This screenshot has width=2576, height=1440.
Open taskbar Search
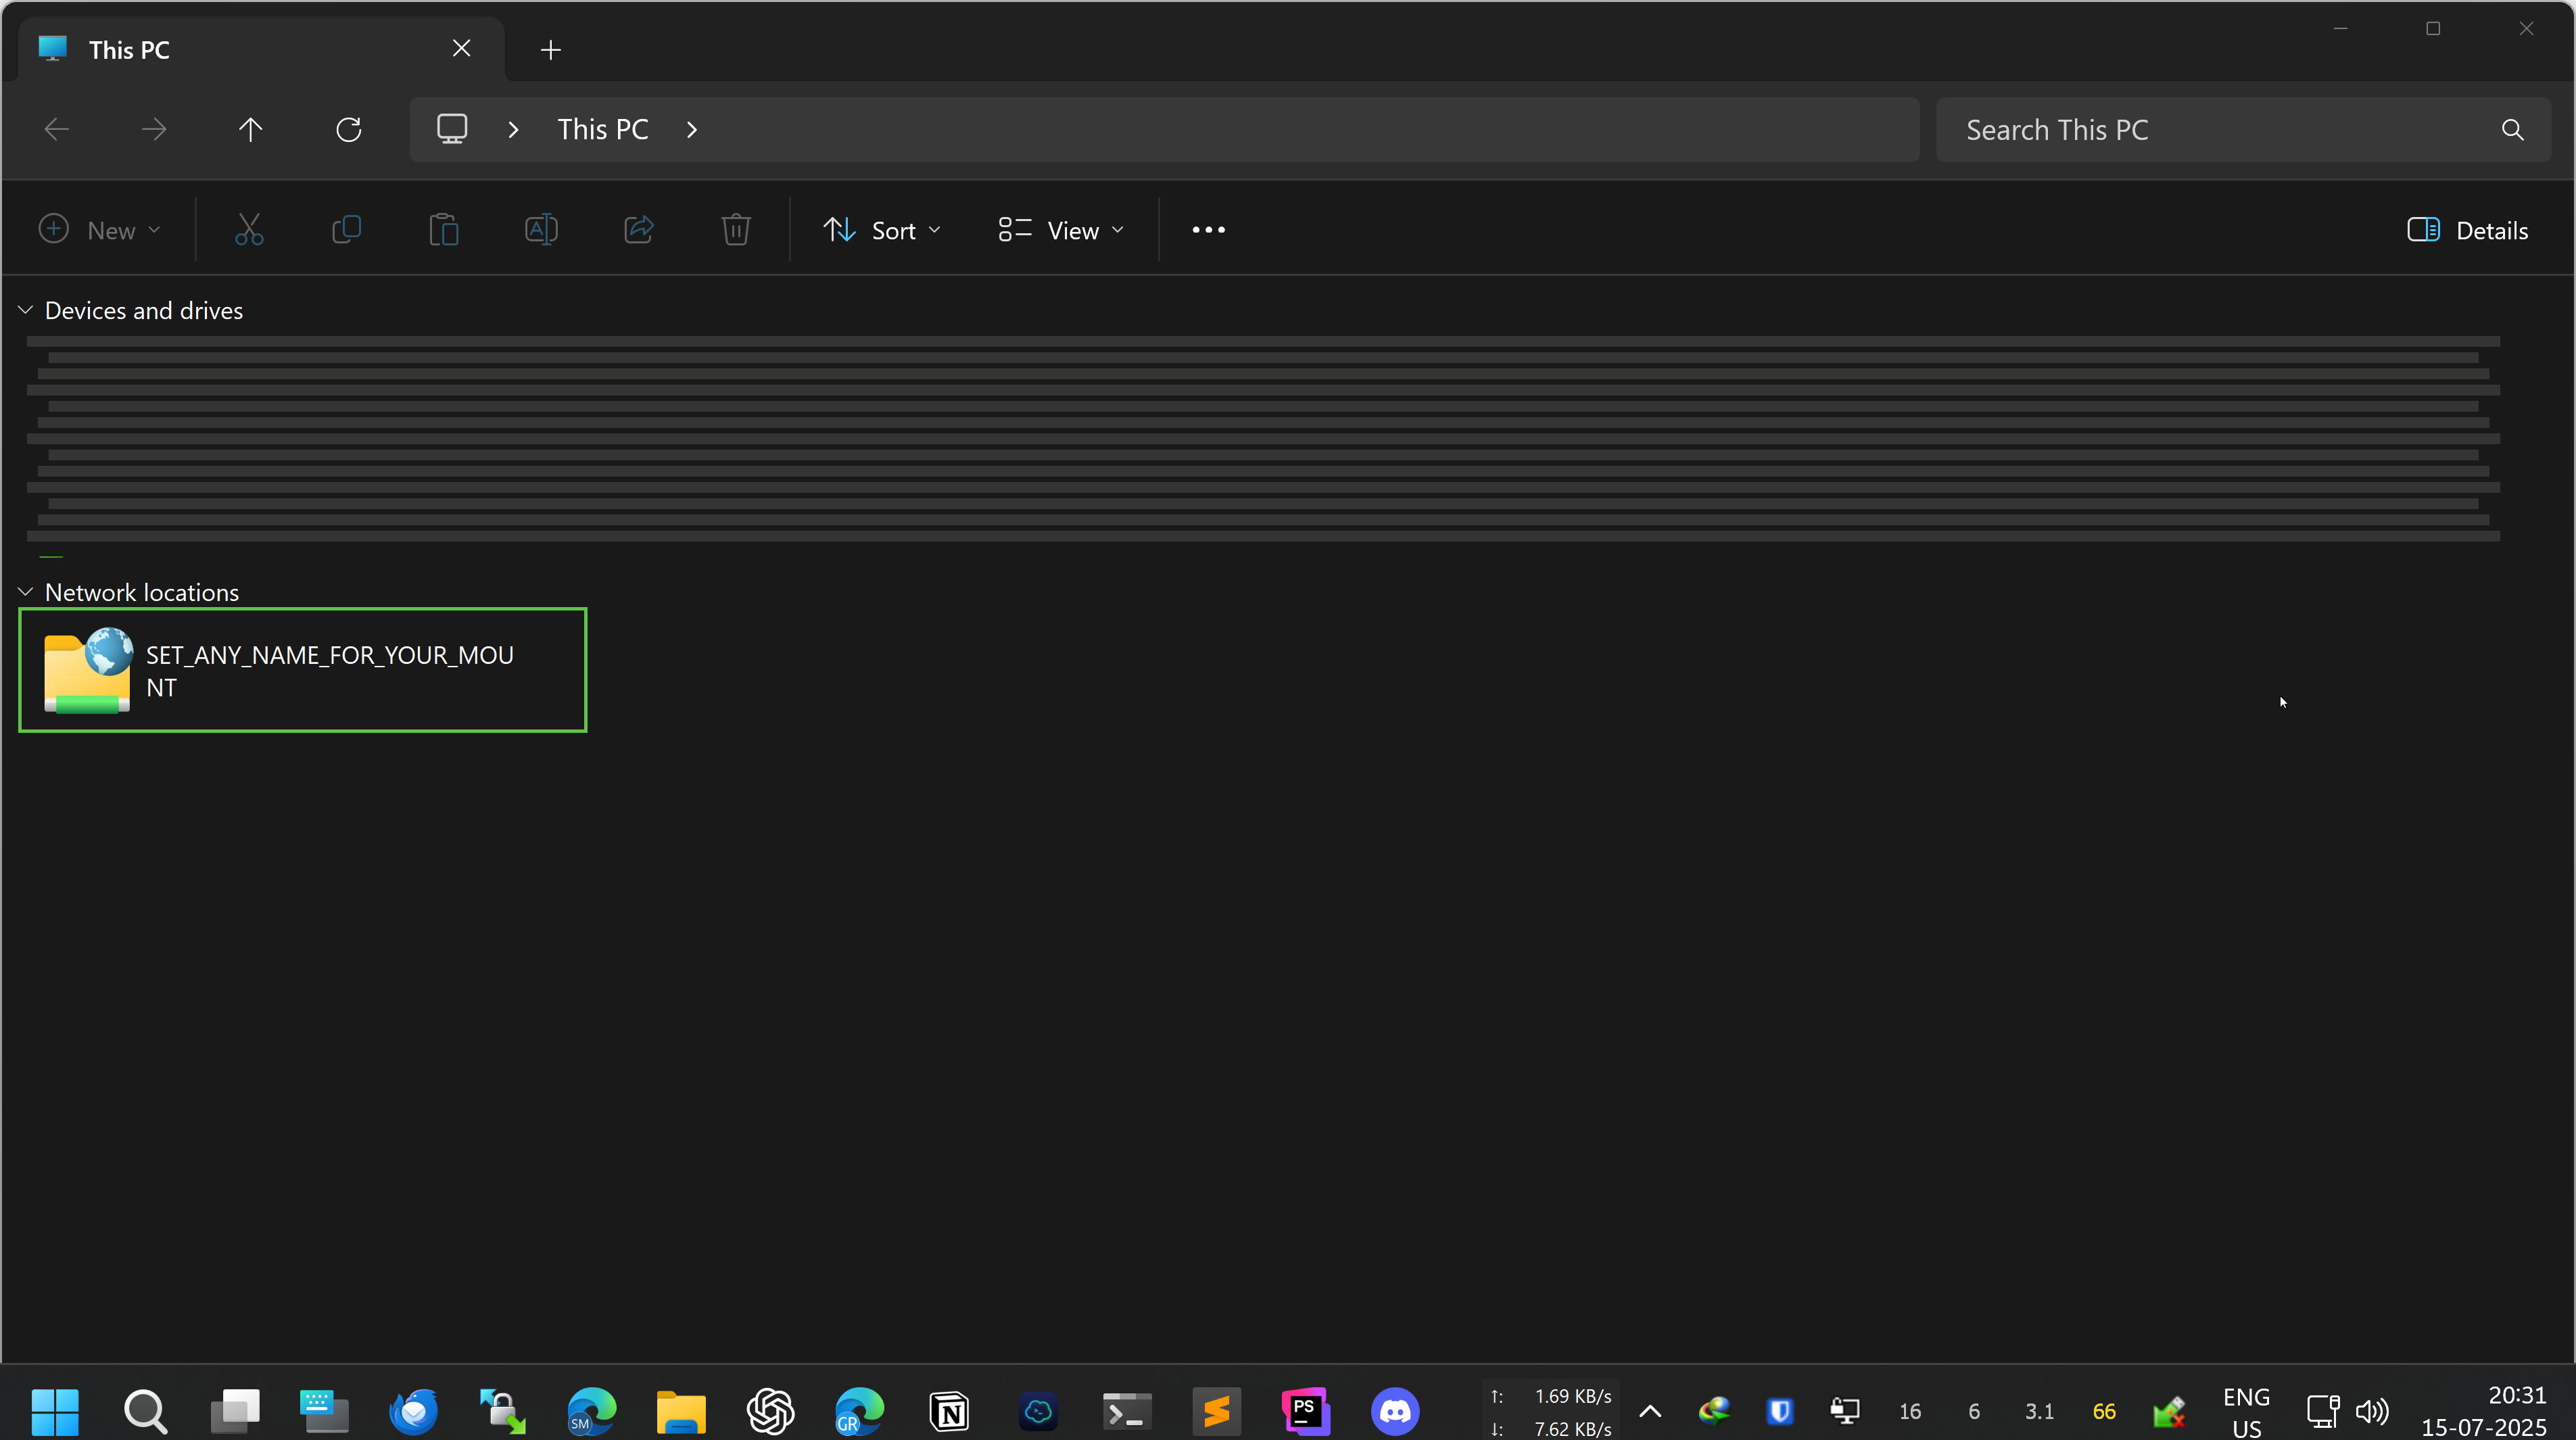coord(145,1411)
